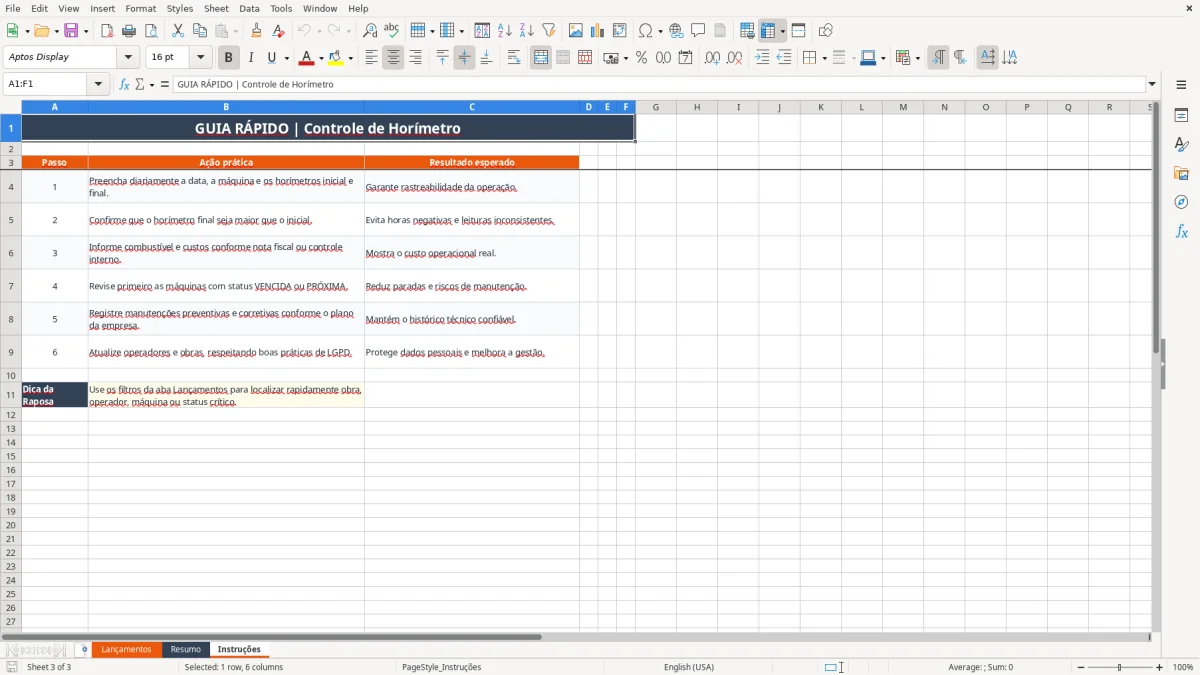Viewport: 1200px width, 675px height.
Task: Click the Copy icon
Action: pyautogui.click(x=200, y=31)
